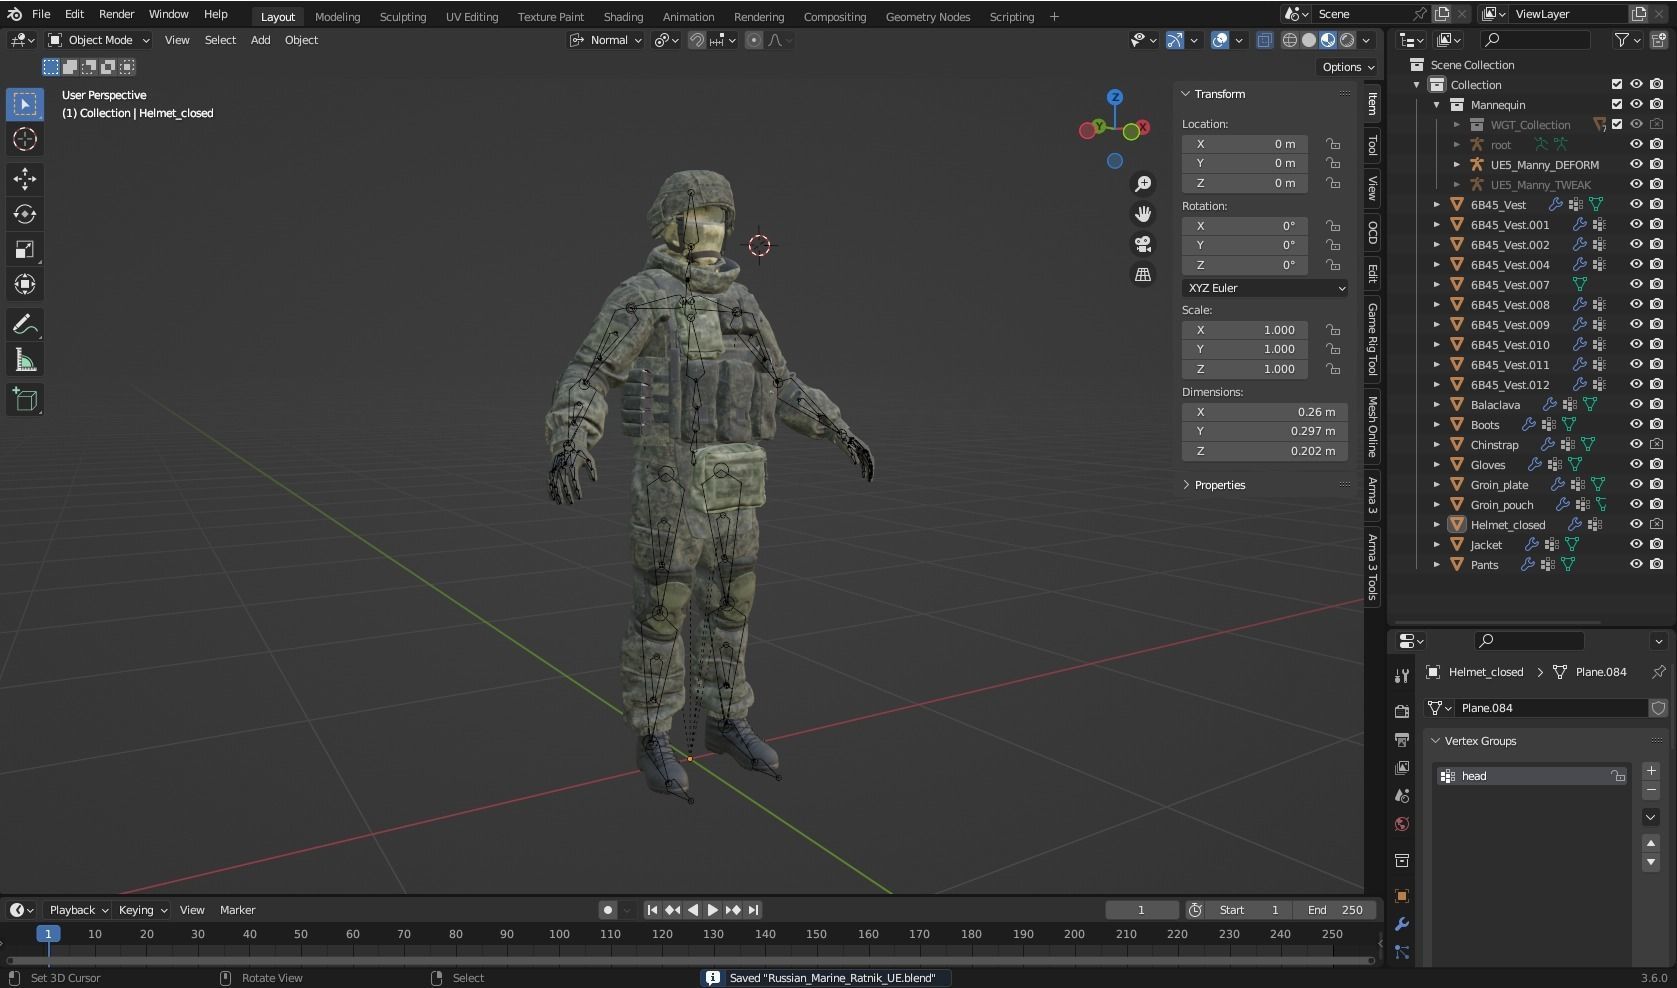Jump to timeline end frame

point(754,910)
